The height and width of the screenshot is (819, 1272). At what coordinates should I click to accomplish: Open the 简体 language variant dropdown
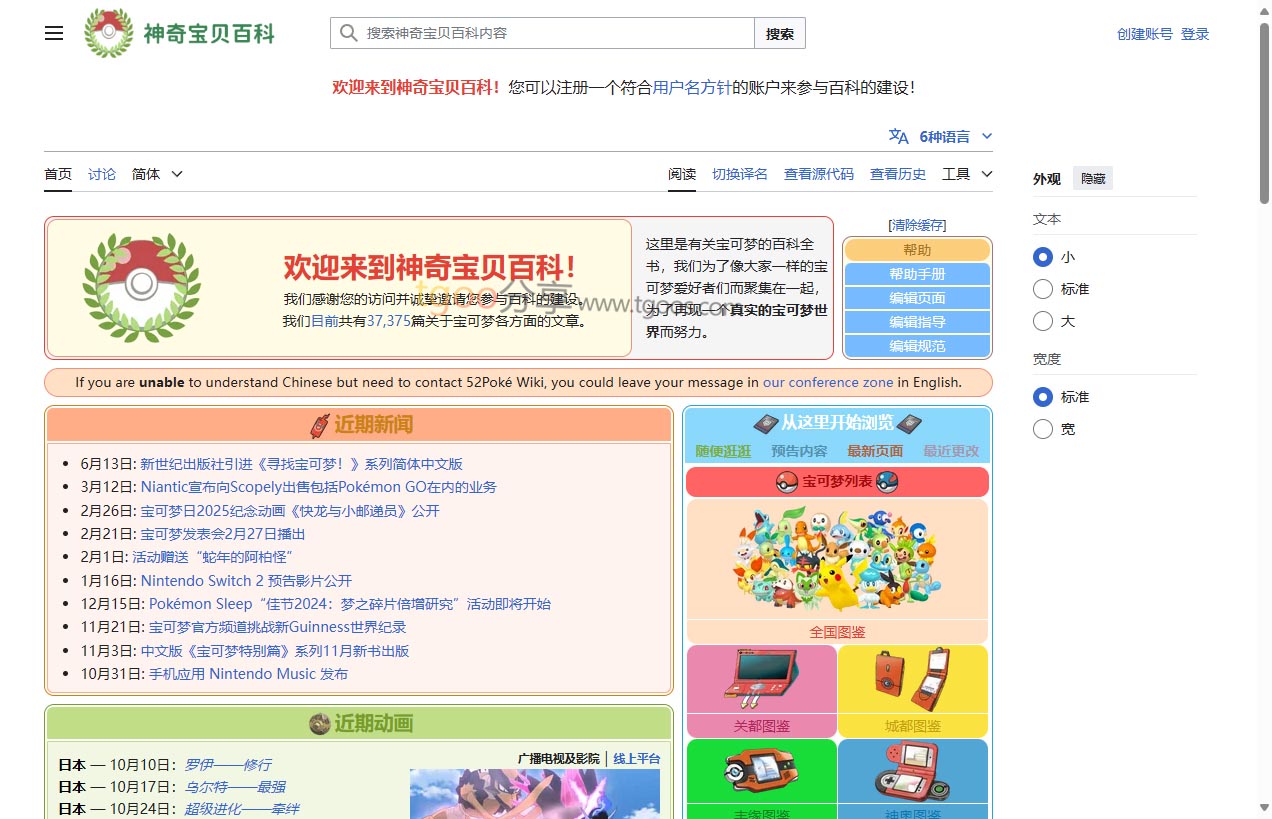[157, 174]
